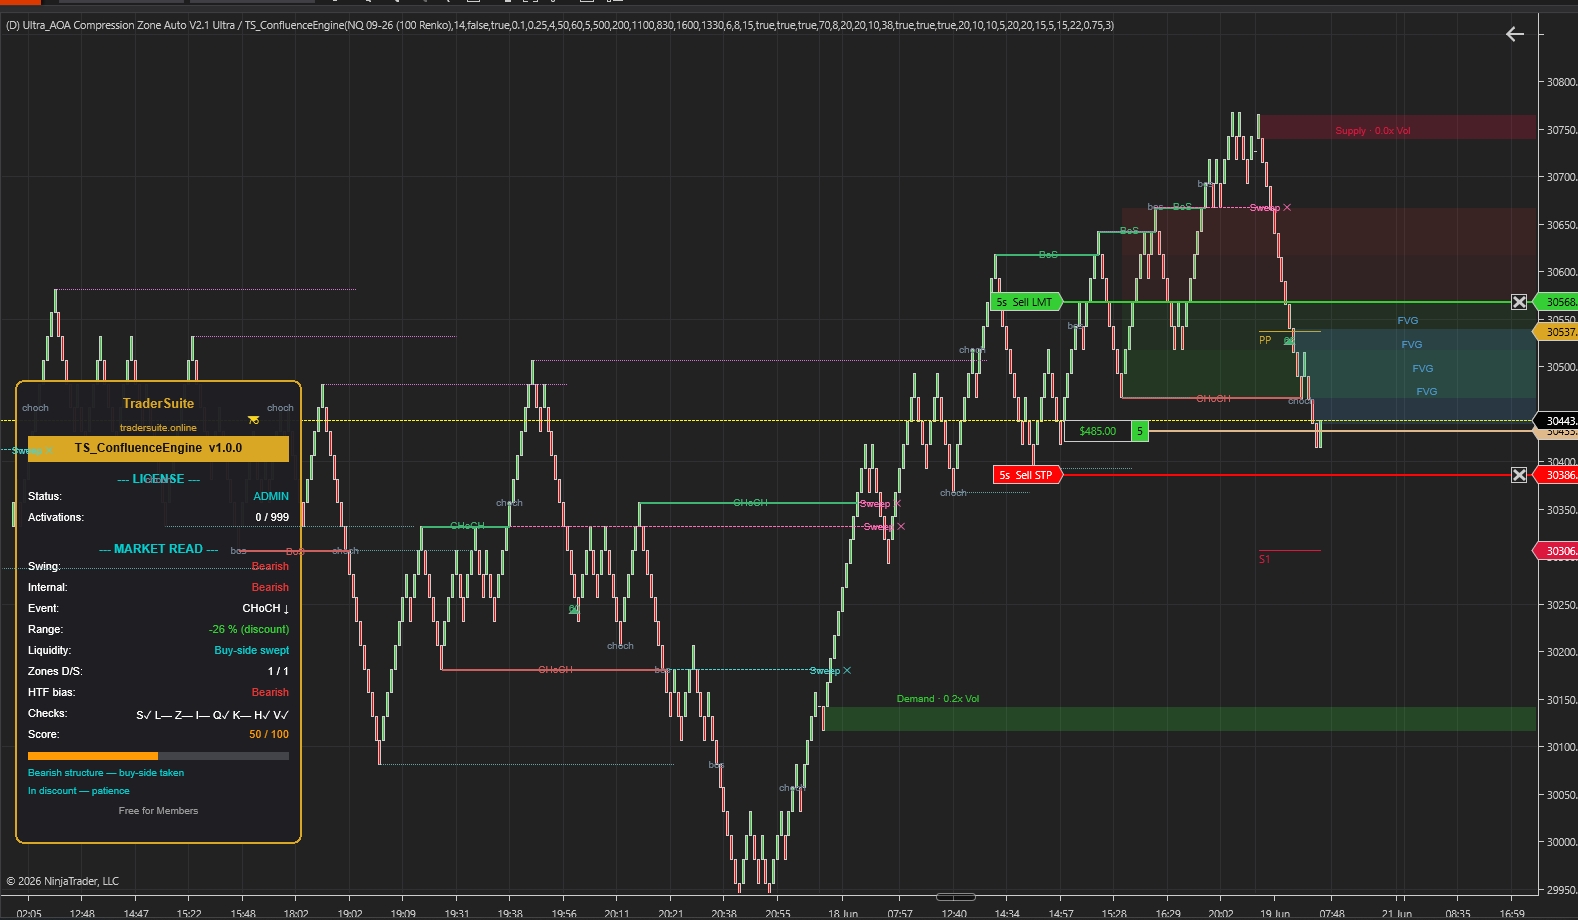
Task: Click the green 30568 limit price marker
Action: (1558, 302)
